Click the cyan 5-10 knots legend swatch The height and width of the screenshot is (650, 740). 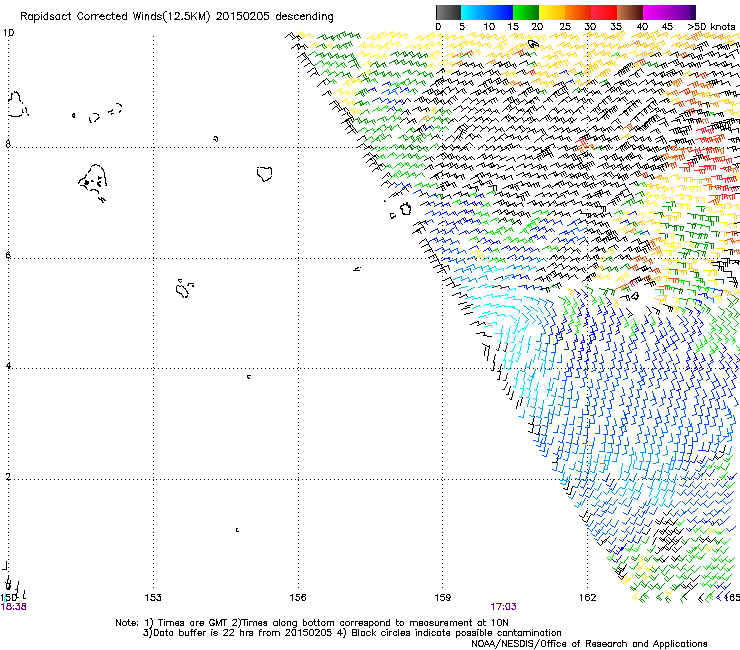tap(474, 12)
